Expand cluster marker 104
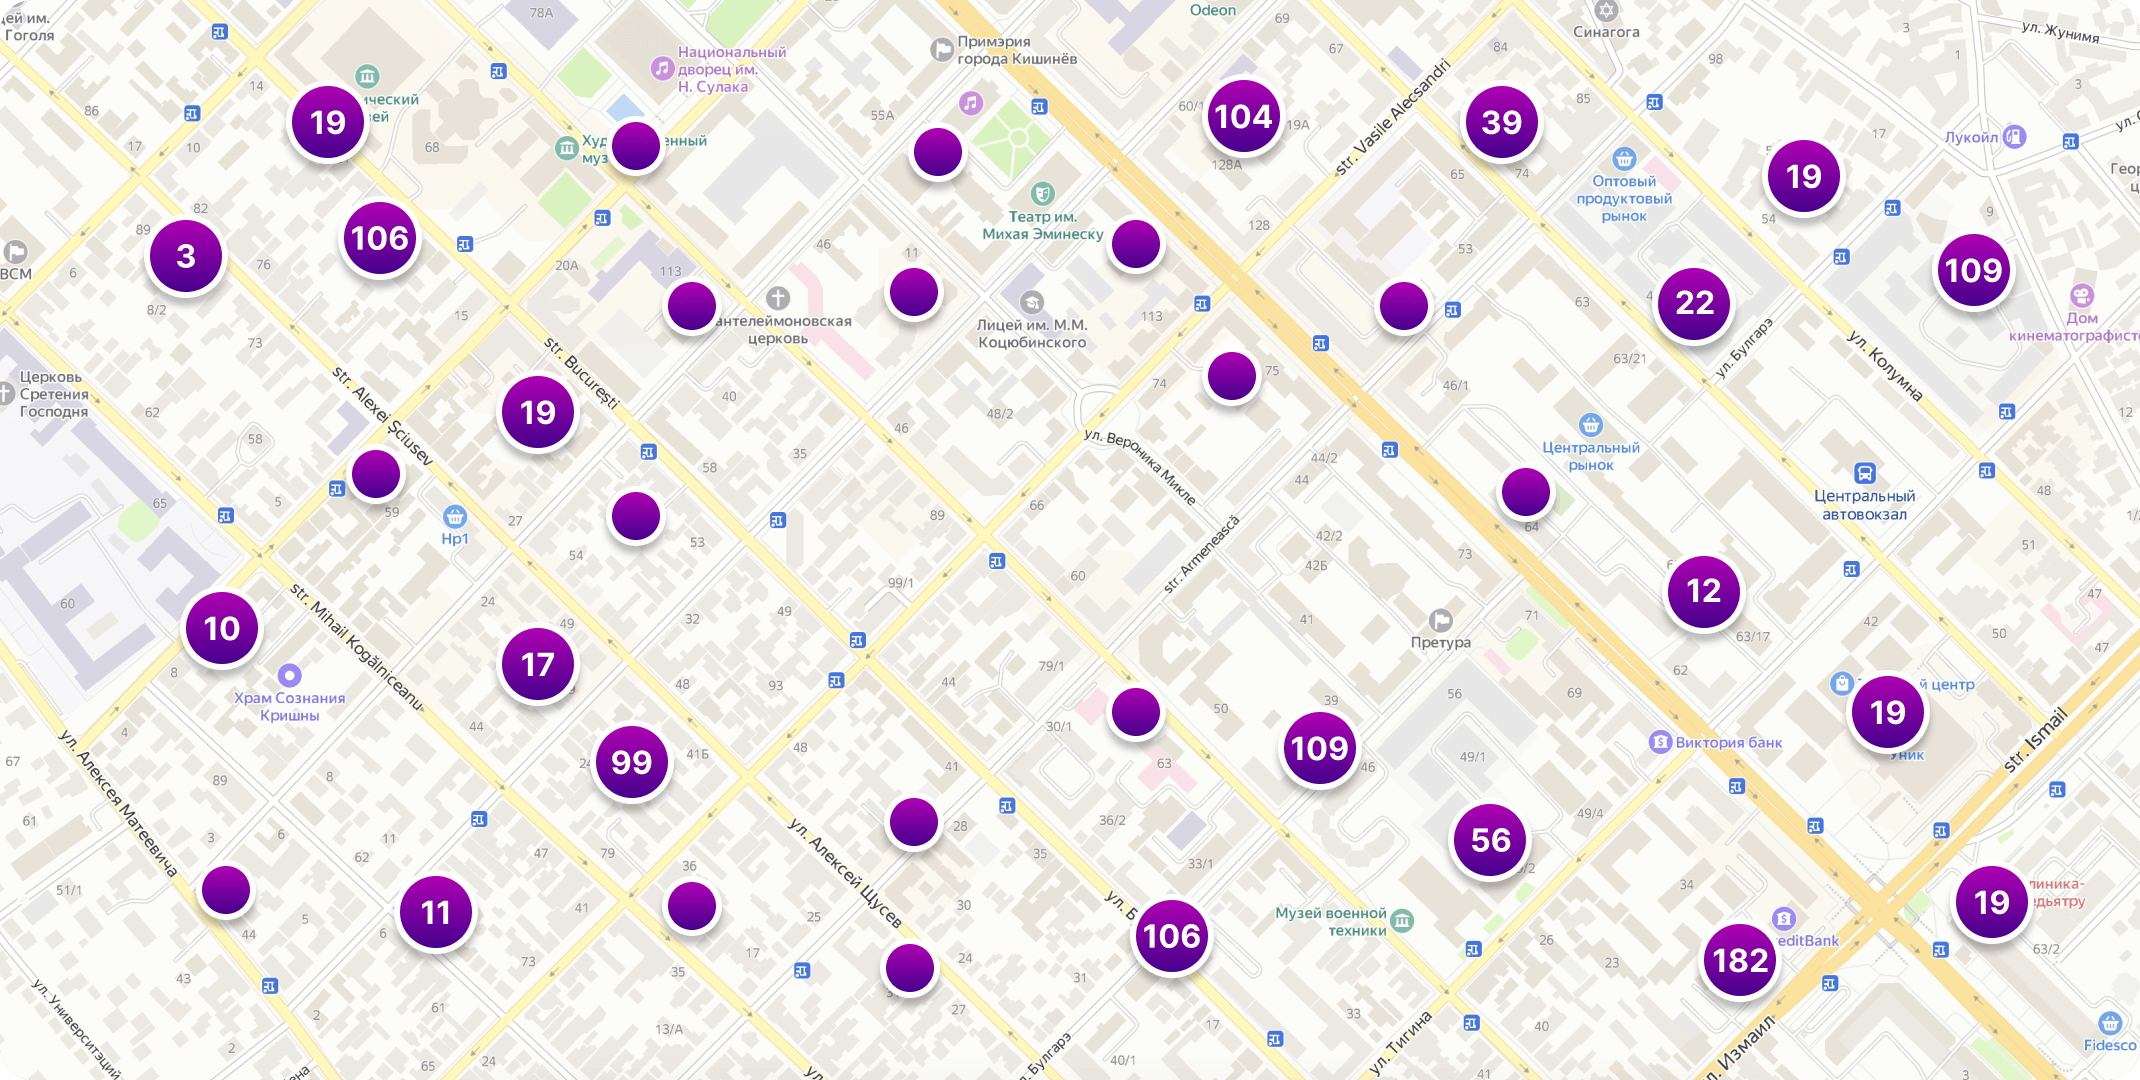 tap(1243, 117)
